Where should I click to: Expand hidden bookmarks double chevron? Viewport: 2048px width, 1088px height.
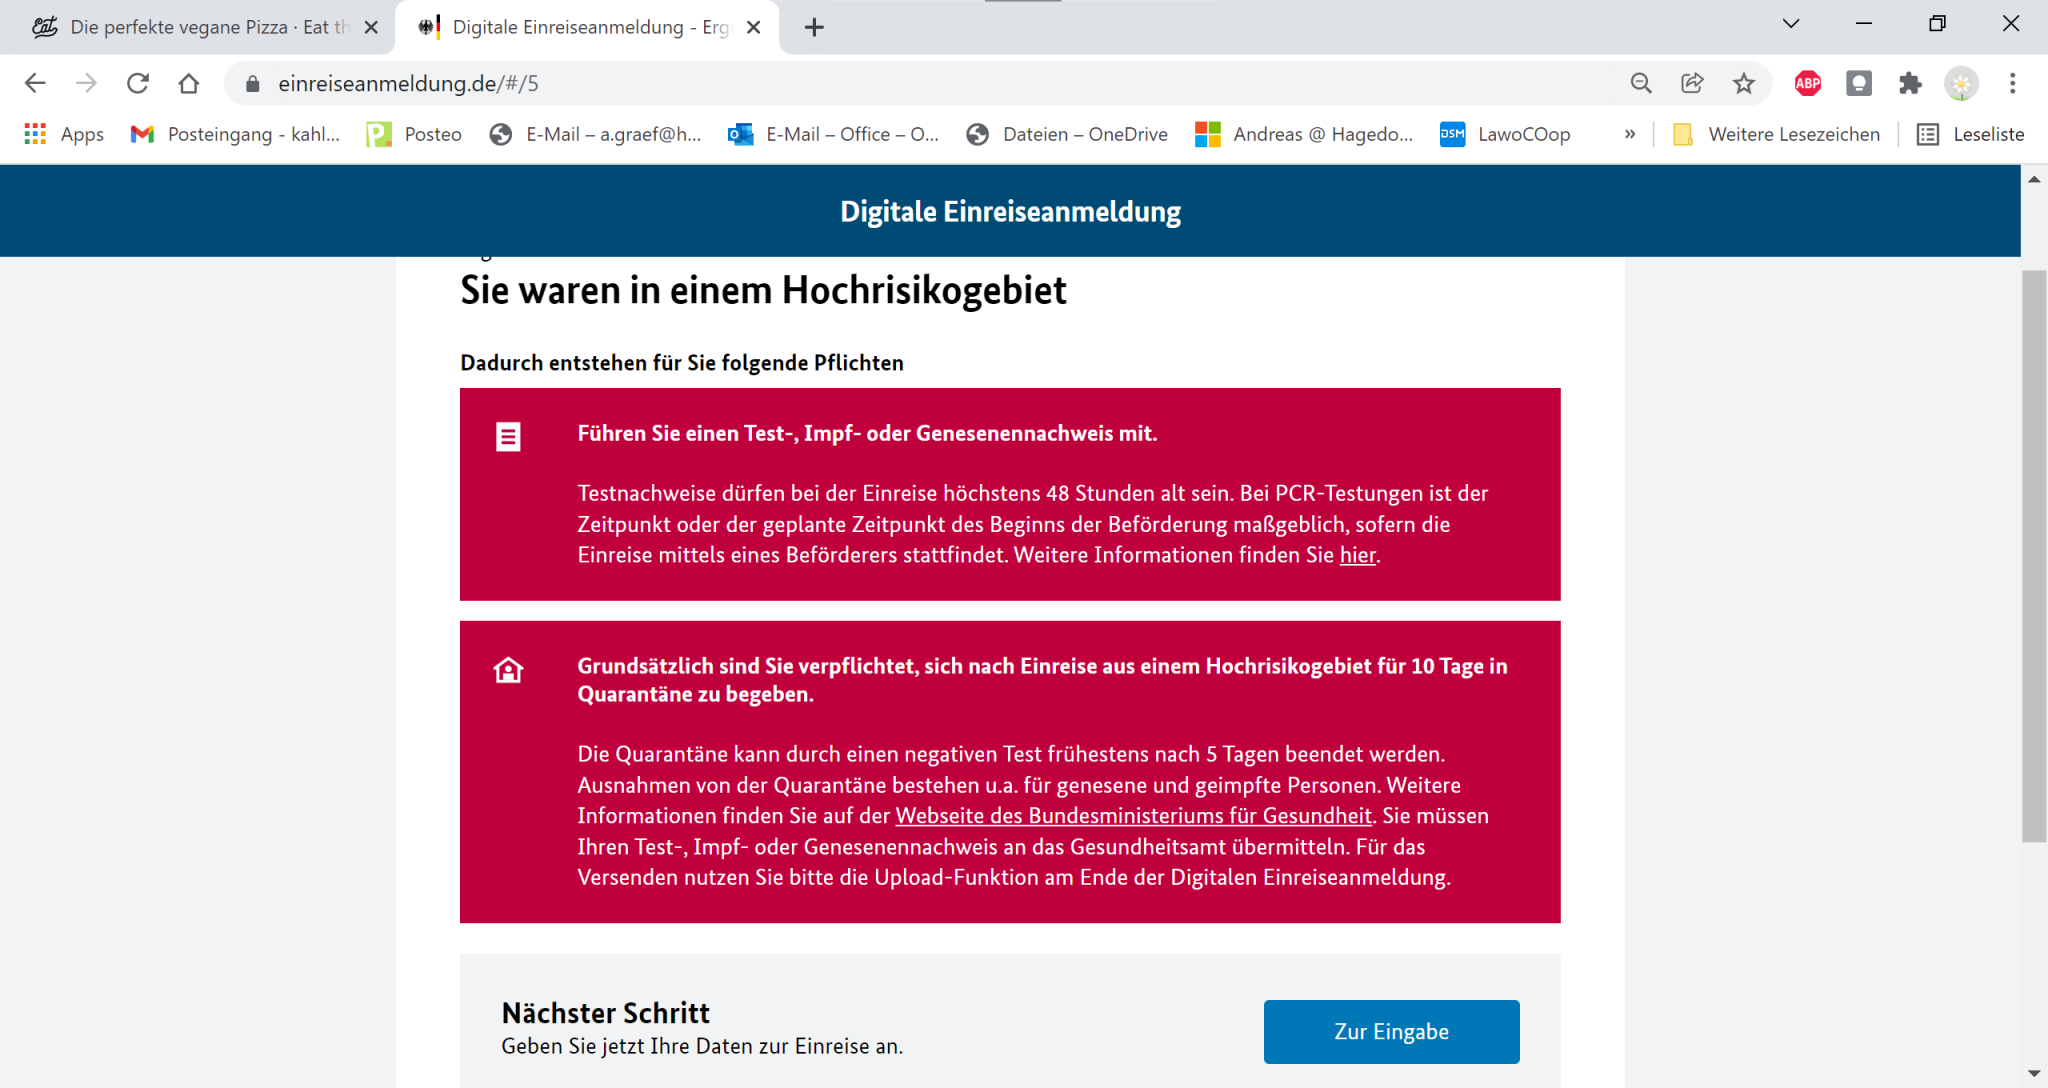coord(1630,134)
